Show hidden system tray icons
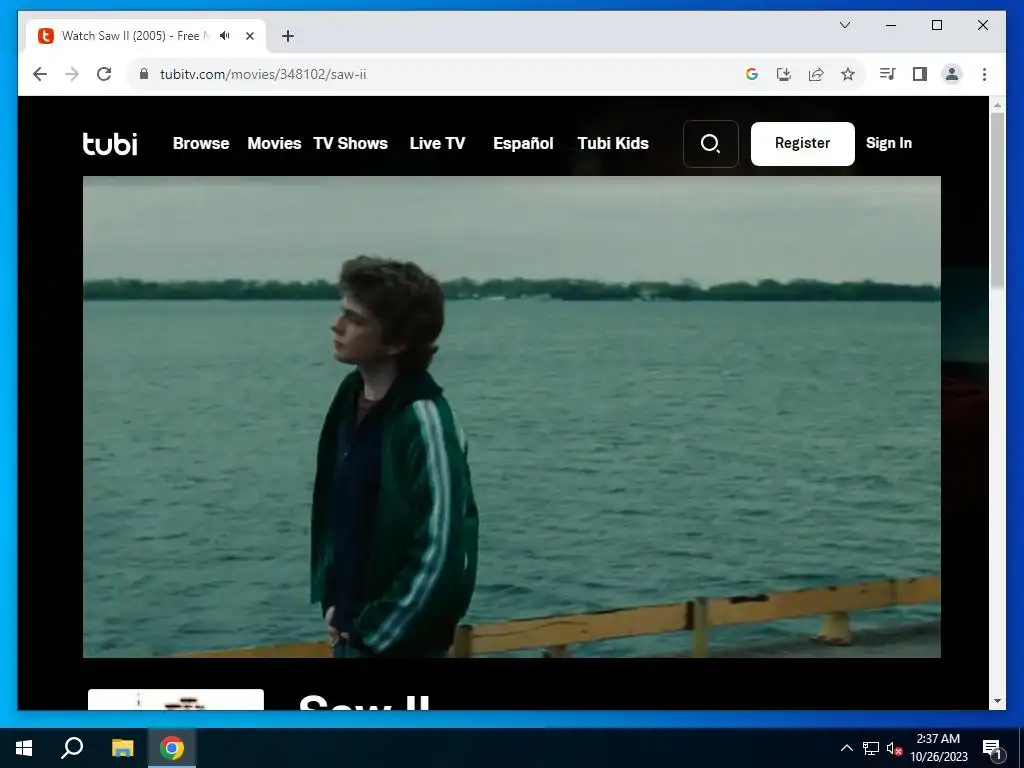Image resolution: width=1024 pixels, height=768 pixels. pos(846,748)
